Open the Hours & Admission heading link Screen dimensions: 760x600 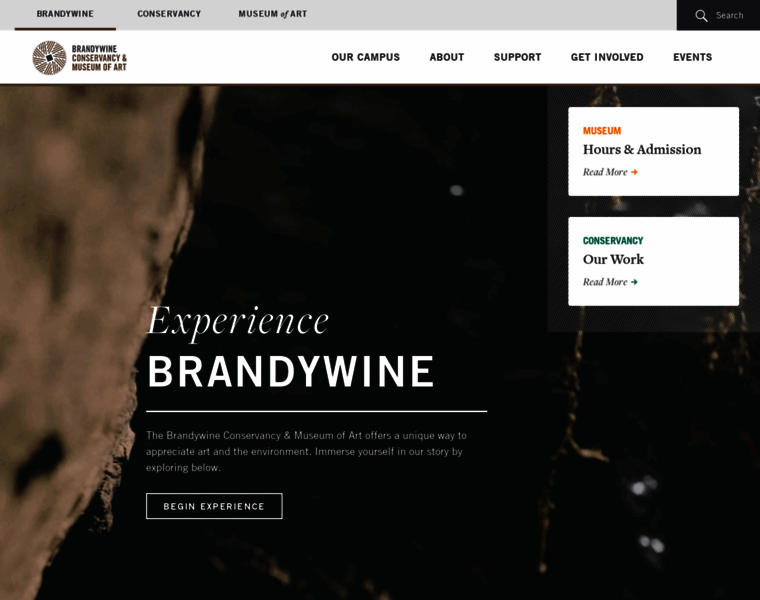pos(642,149)
